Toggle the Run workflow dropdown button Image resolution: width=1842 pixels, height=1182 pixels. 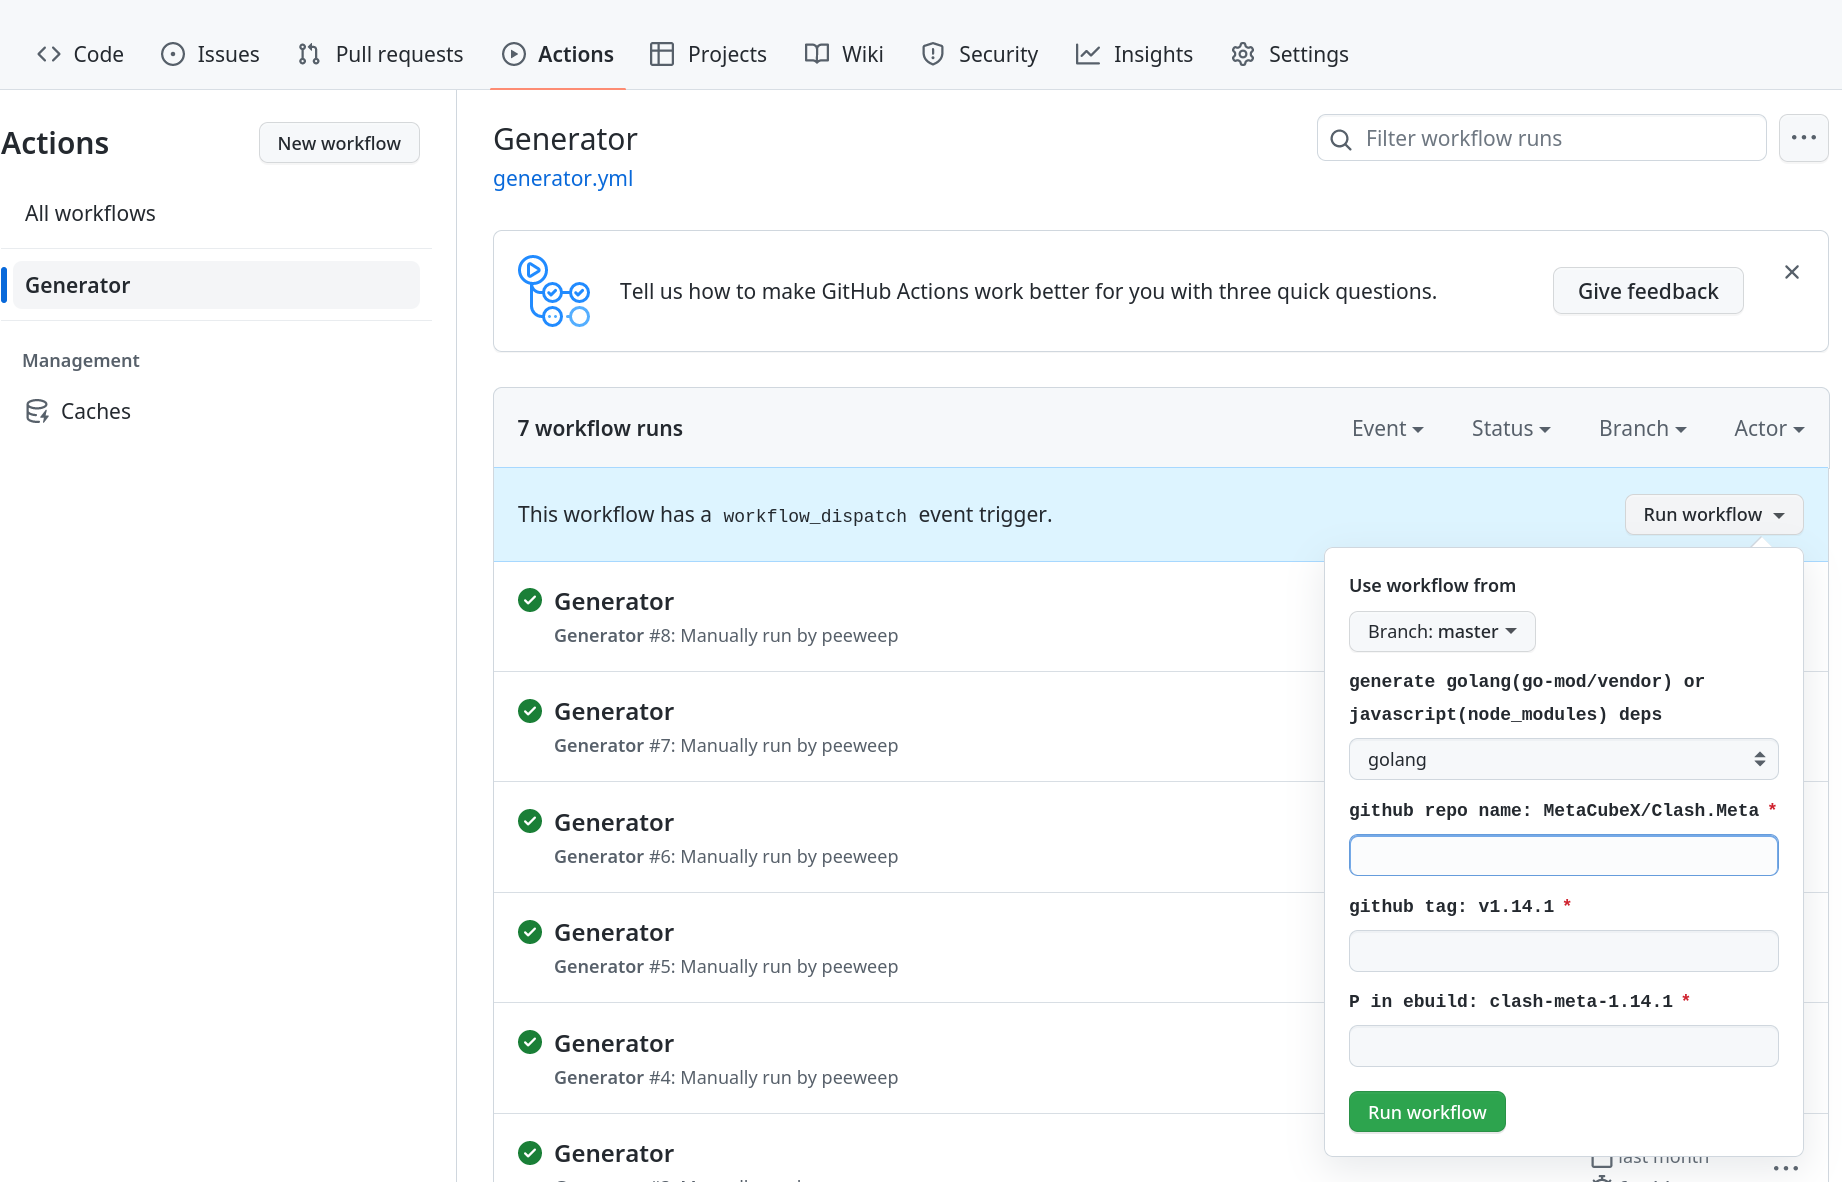[1714, 514]
